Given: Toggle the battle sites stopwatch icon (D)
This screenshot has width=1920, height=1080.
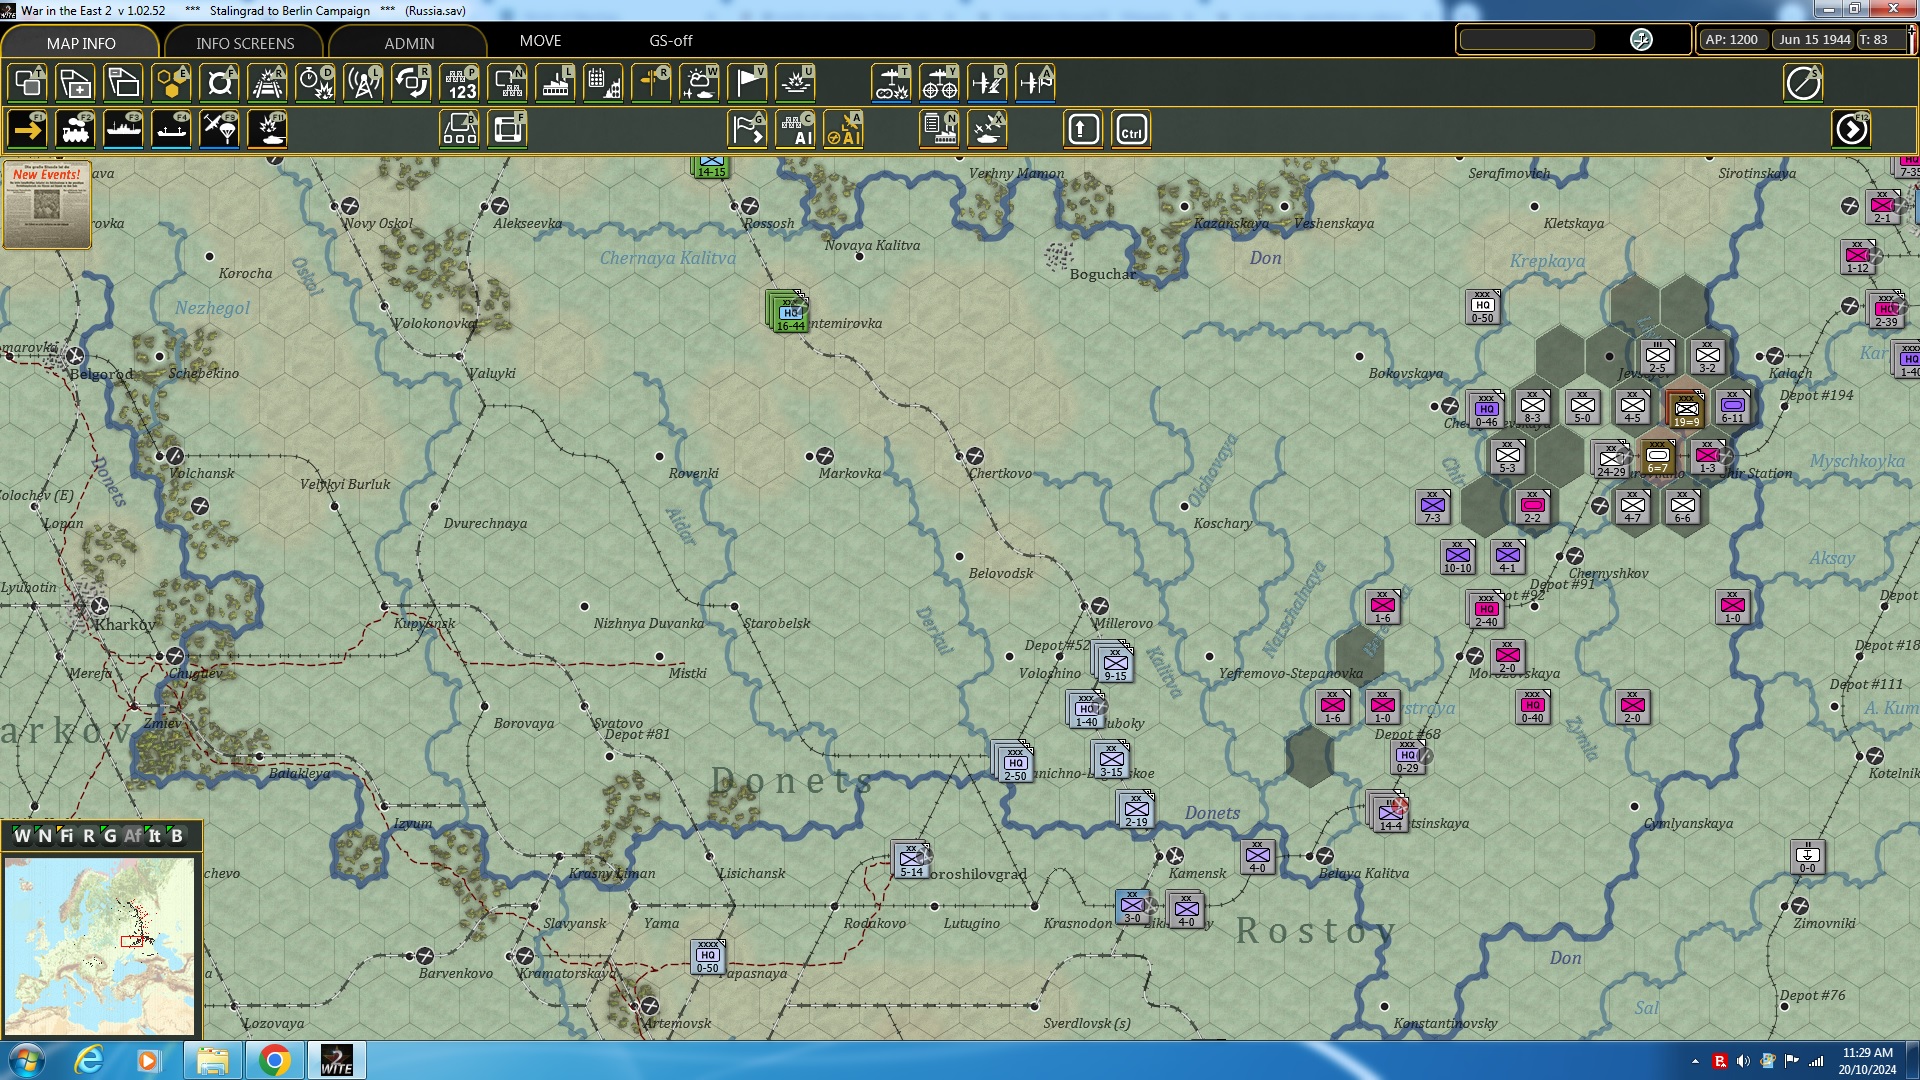Looking at the screenshot, I should [x=315, y=83].
